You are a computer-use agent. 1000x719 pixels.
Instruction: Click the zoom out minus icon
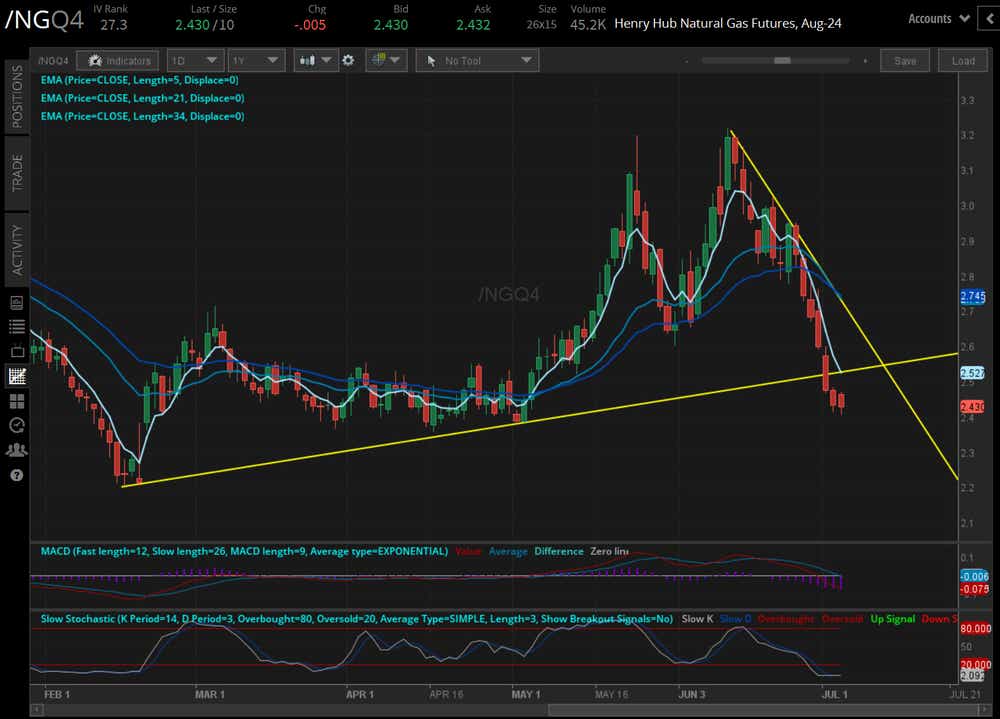687,61
